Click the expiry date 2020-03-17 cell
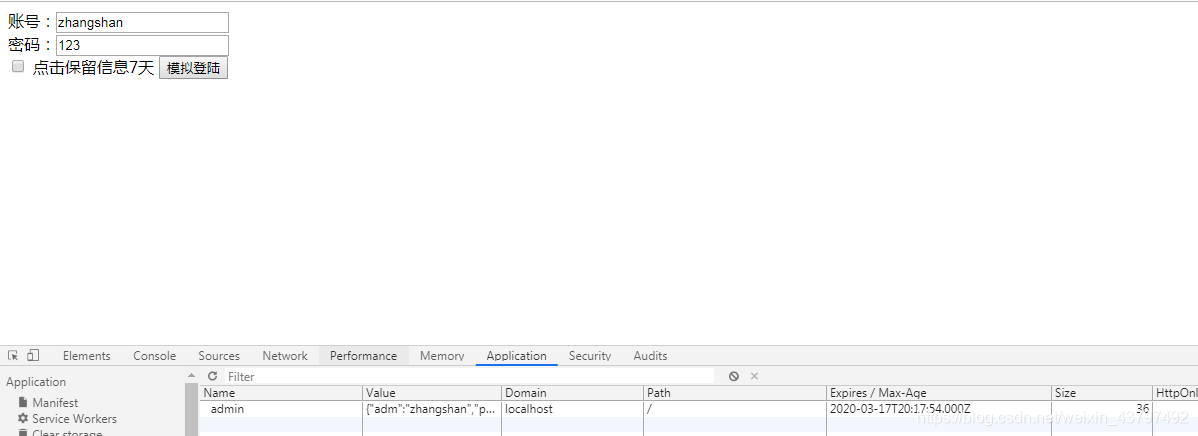The height and width of the screenshot is (436, 1198). (939, 409)
